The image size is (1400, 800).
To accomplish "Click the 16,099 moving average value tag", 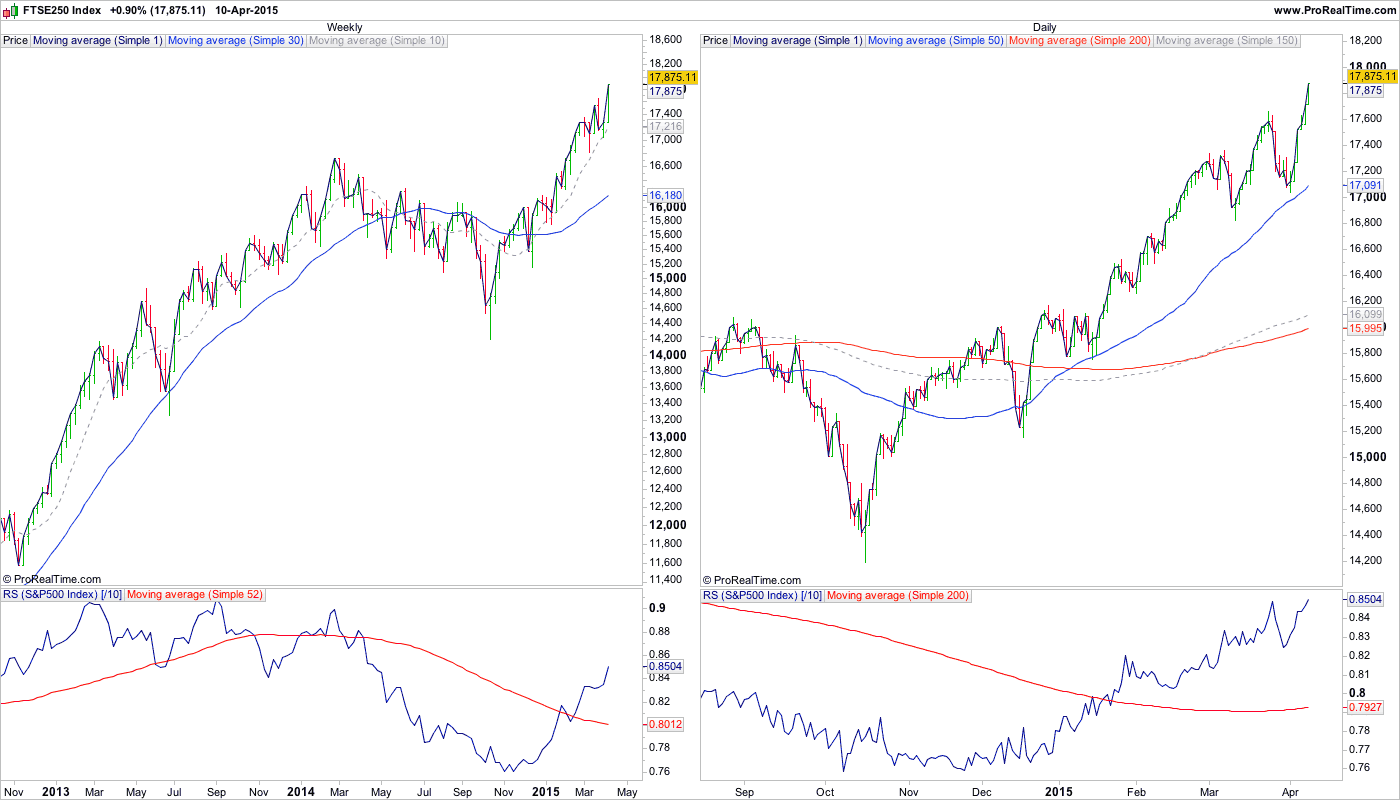I will [1366, 314].
